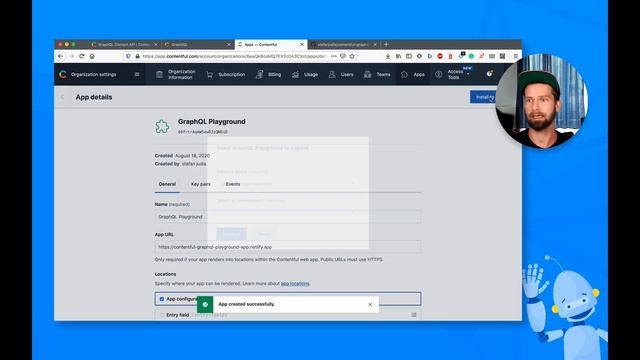640x360 pixels.
Task: Click the GraphQL Playground heading text
Action: coord(211,122)
